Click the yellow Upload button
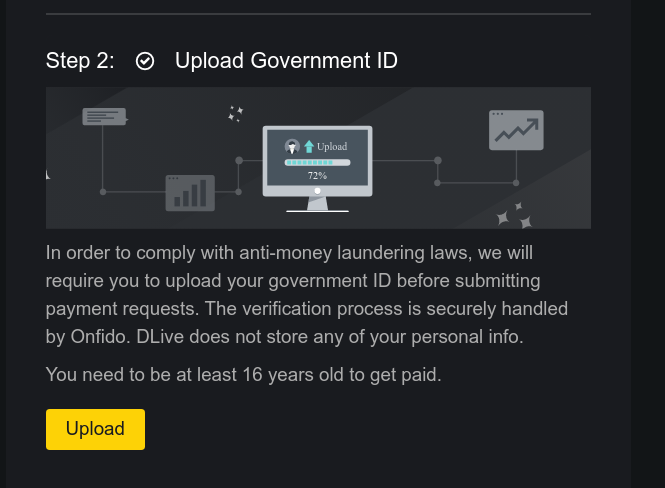 click(x=95, y=429)
